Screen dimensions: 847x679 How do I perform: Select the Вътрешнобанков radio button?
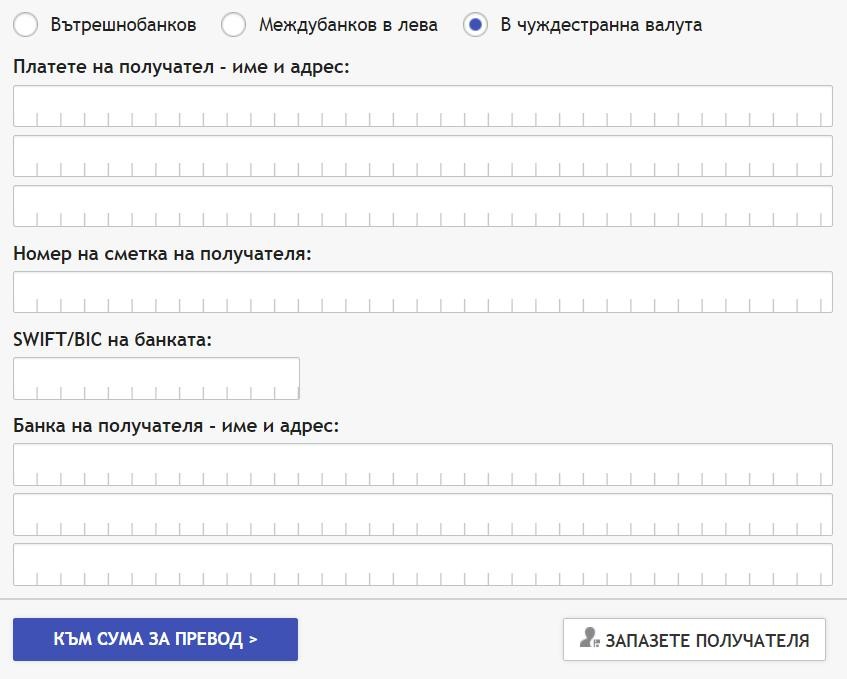tap(25, 25)
